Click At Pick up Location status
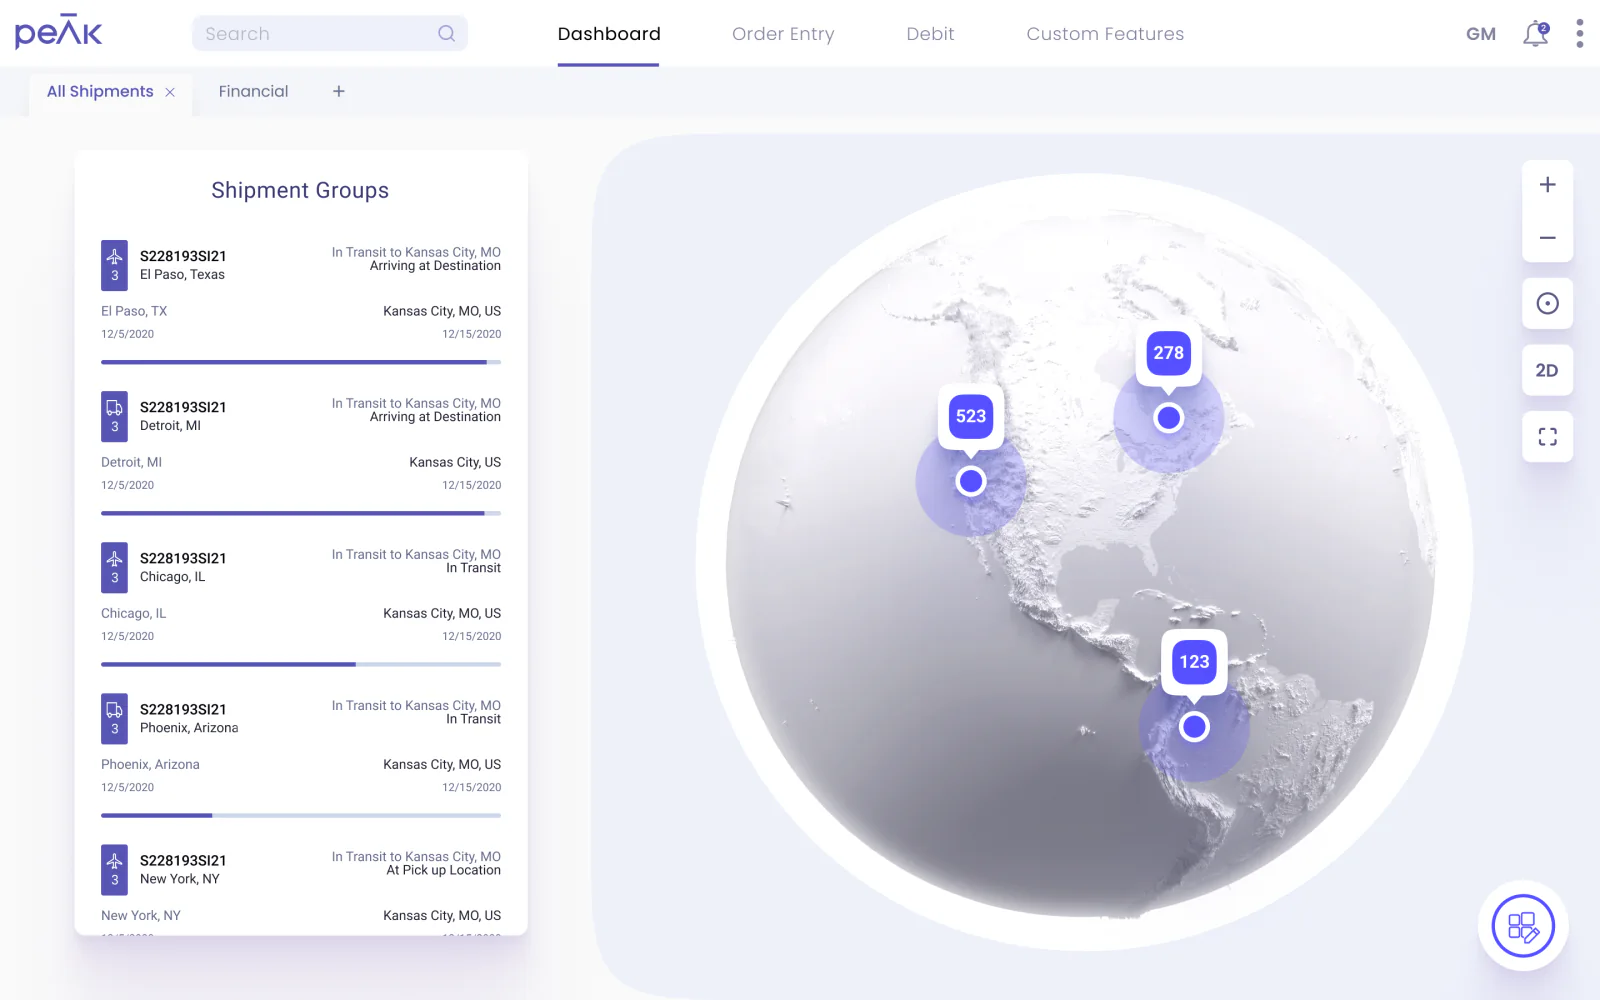 click(443, 870)
